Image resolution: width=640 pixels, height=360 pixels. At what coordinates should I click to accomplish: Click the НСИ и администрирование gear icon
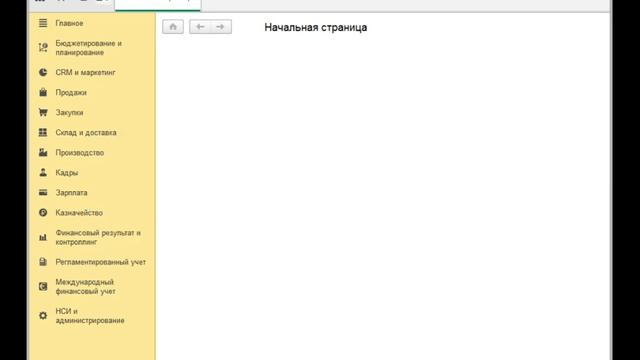[43, 316]
